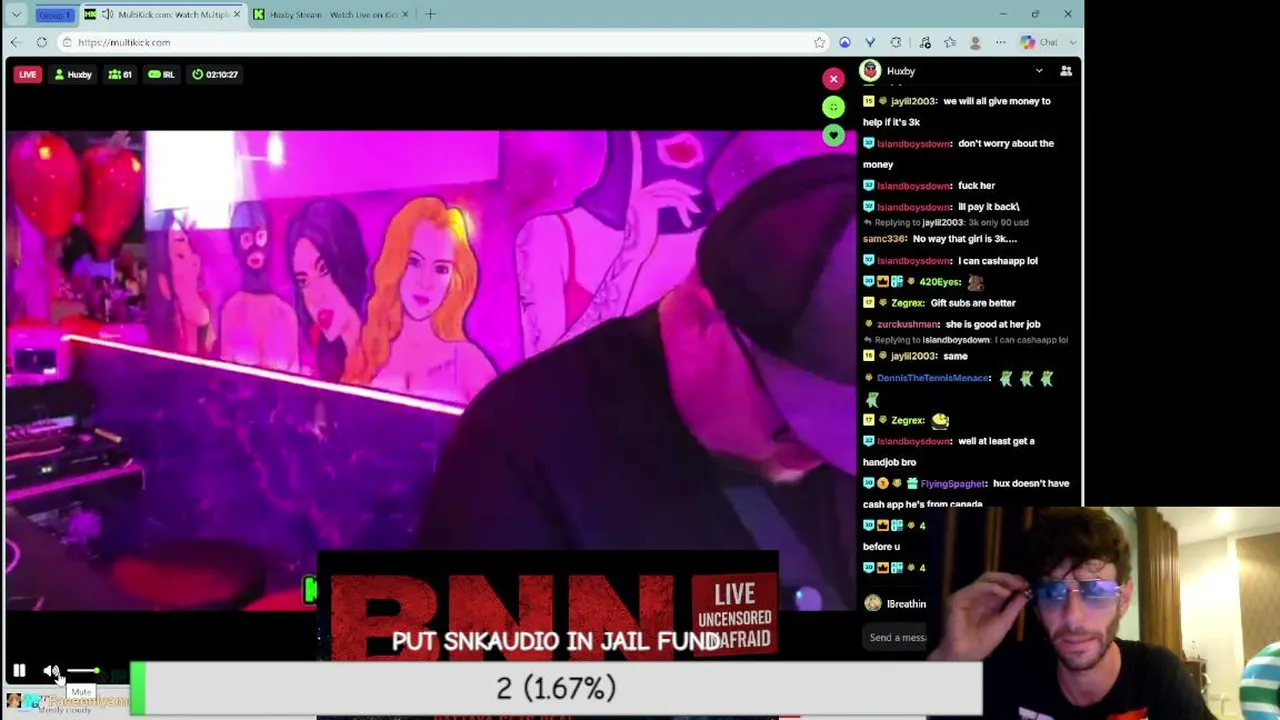This screenshot has width=1280, height=720.
Task: Open the Copilot Chat button
Action: pyautogui.click(x=1040, y=42)
